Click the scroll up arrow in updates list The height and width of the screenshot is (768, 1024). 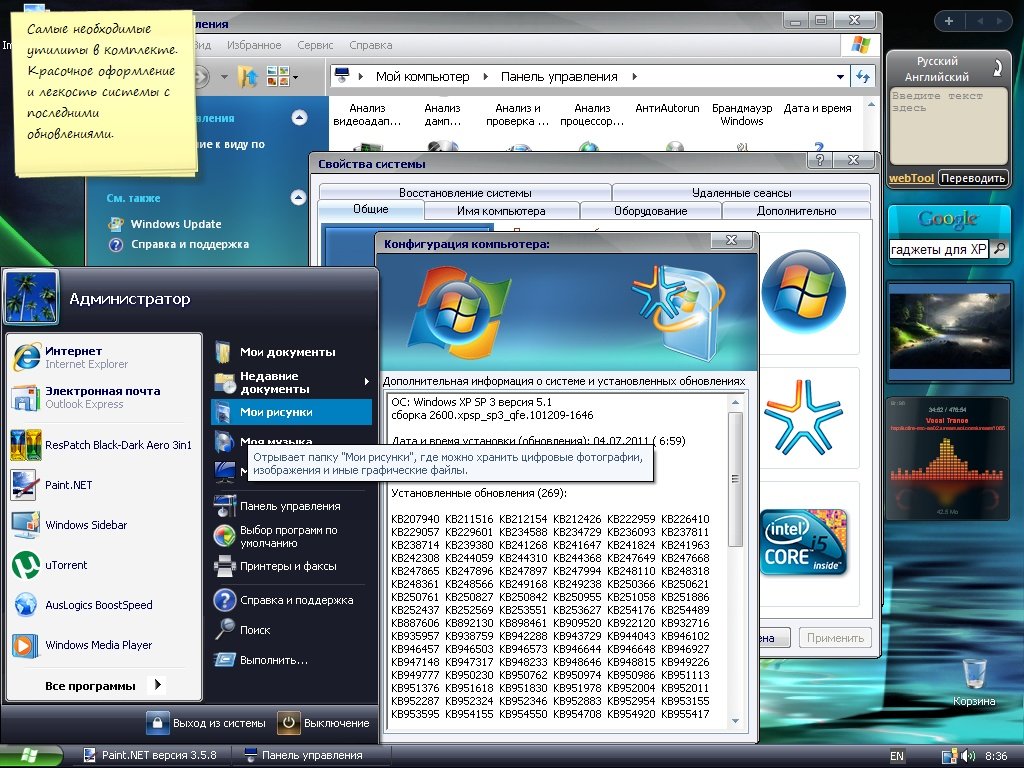(735, 402)
